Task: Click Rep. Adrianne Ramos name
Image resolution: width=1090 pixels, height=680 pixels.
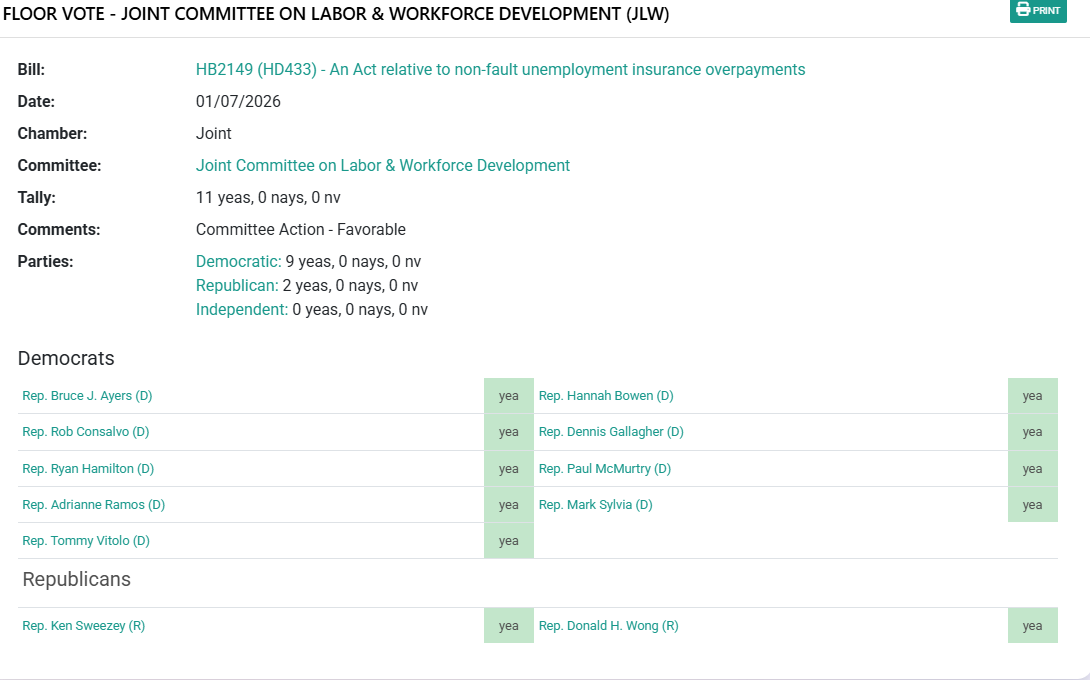Action: point(93,505)
